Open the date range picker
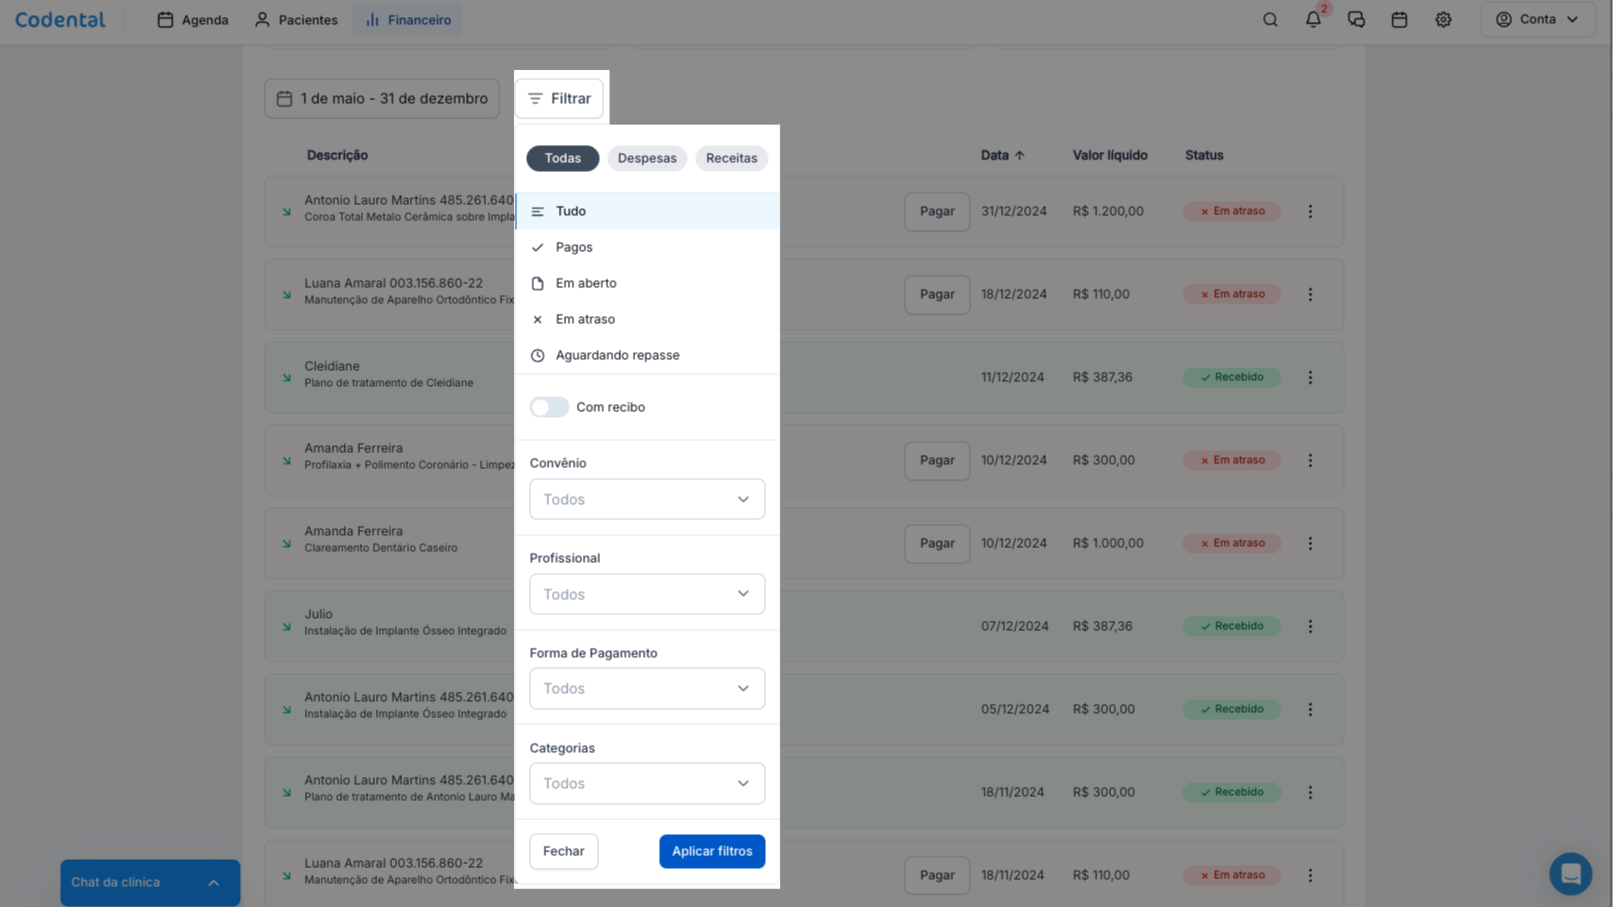Image resolution: width=1613 pixels, height=907 pixels. (x=382, y=99)
